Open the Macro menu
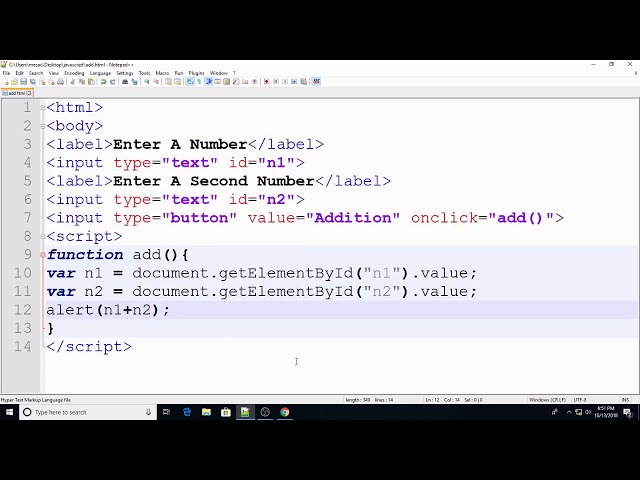This screenshot has height=480, width=640. point(162,73)
